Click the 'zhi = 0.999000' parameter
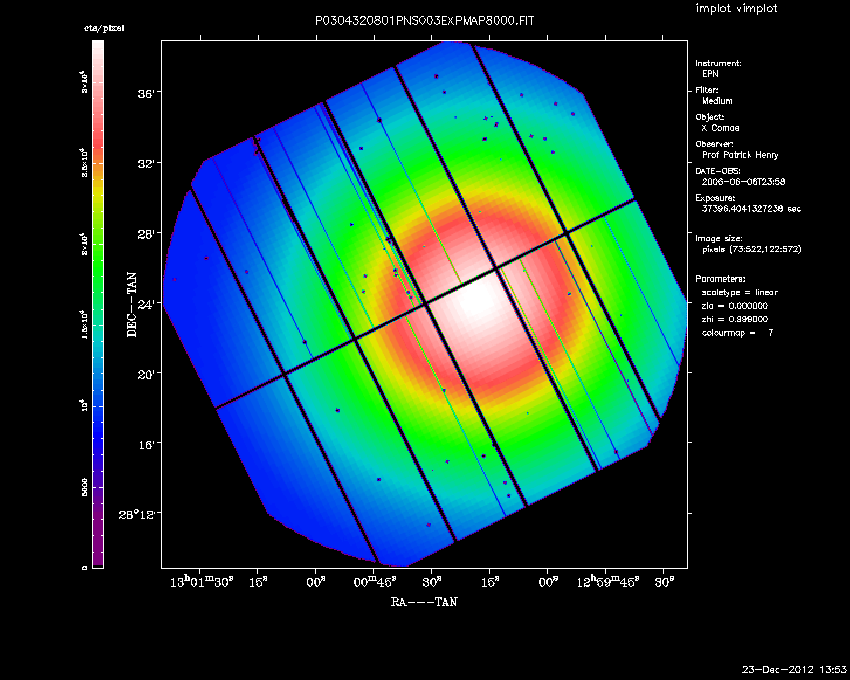The image size is (850, 680). pyautogui.click(x=735, y=319)
